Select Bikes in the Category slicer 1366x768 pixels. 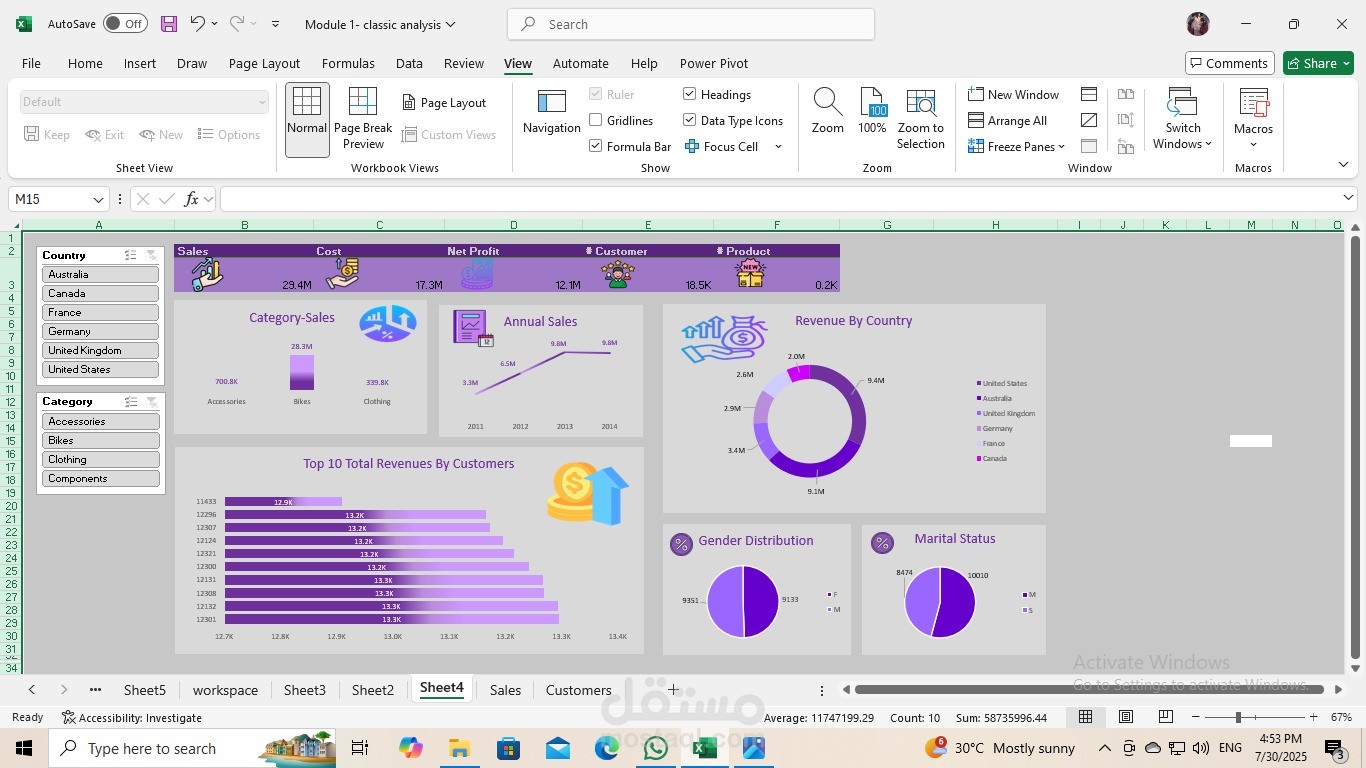(99, 440)
